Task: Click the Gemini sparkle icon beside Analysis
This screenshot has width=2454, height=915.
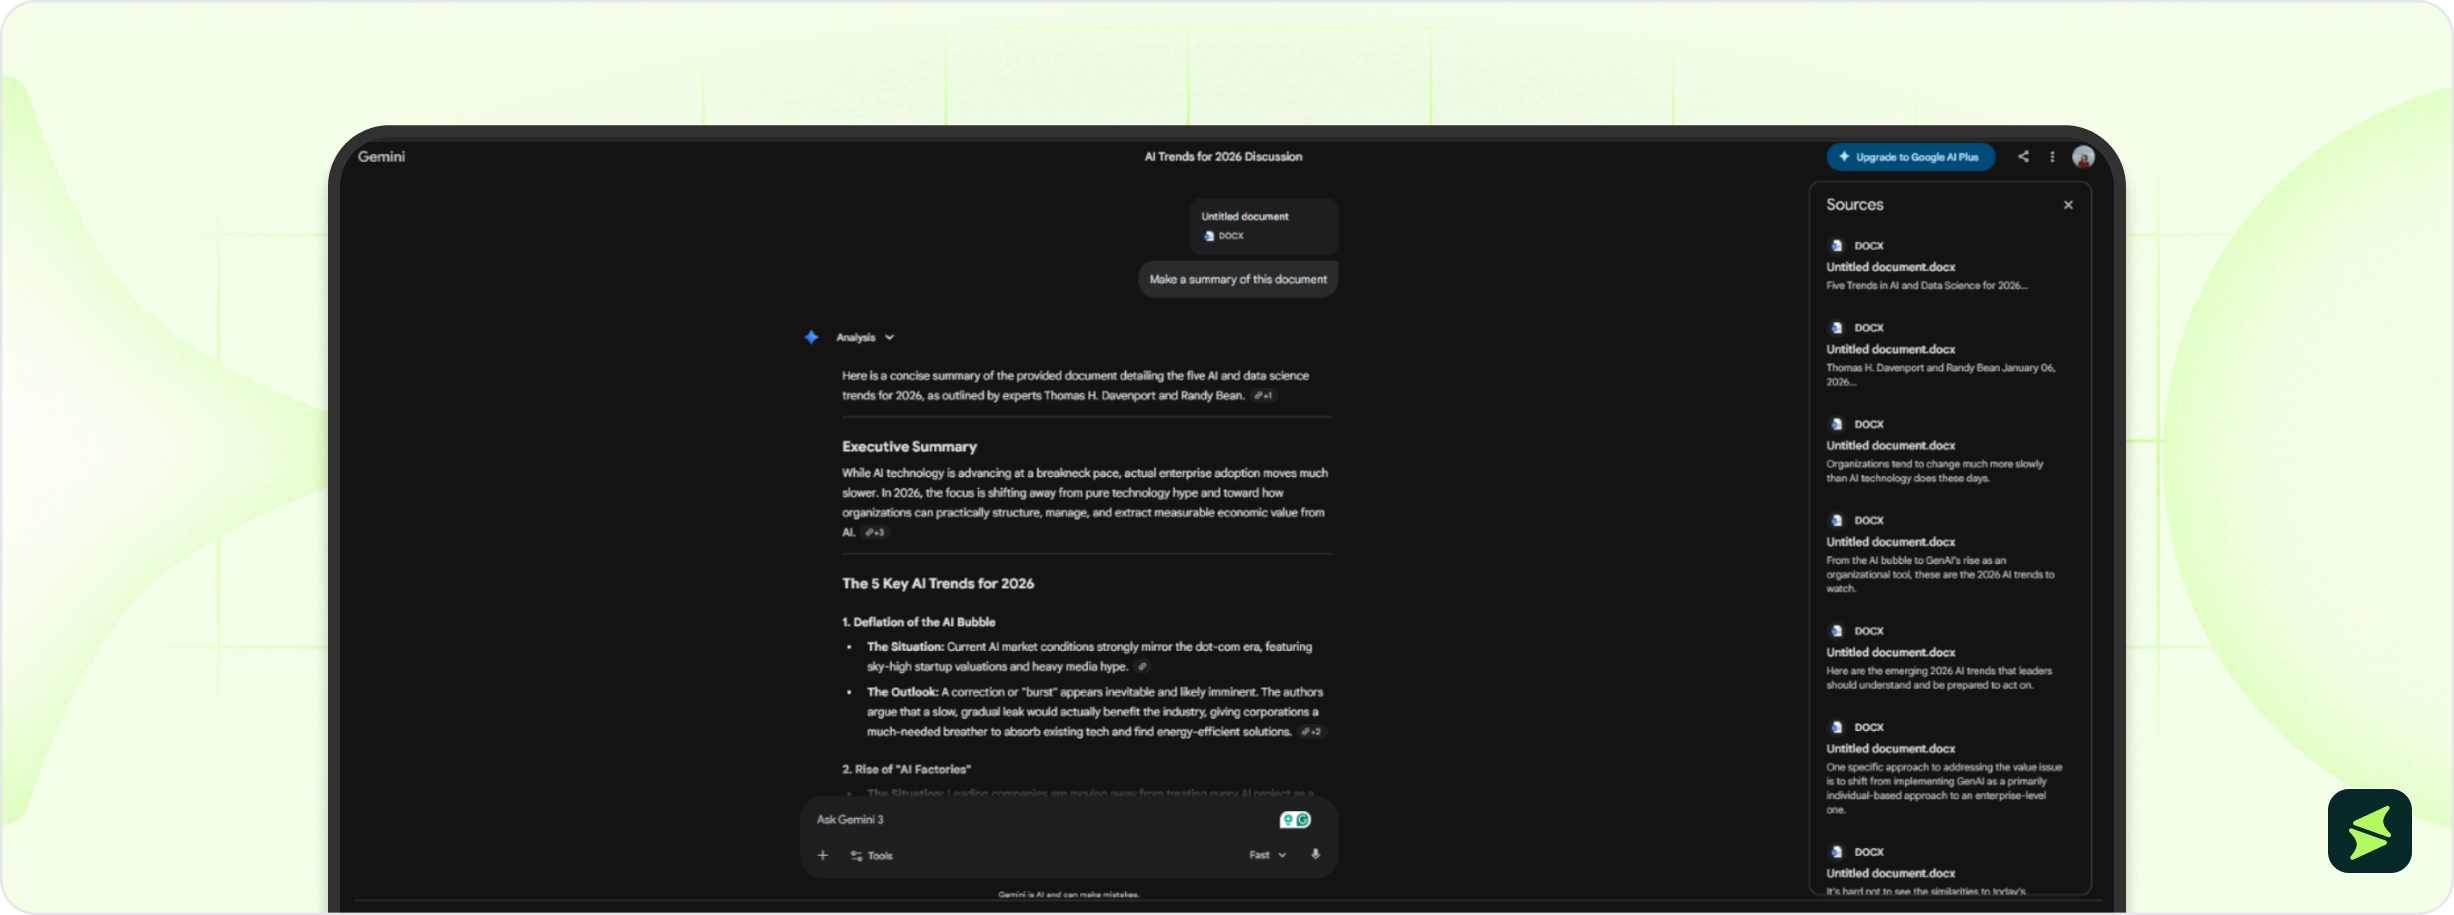Action: coord(811,338)
